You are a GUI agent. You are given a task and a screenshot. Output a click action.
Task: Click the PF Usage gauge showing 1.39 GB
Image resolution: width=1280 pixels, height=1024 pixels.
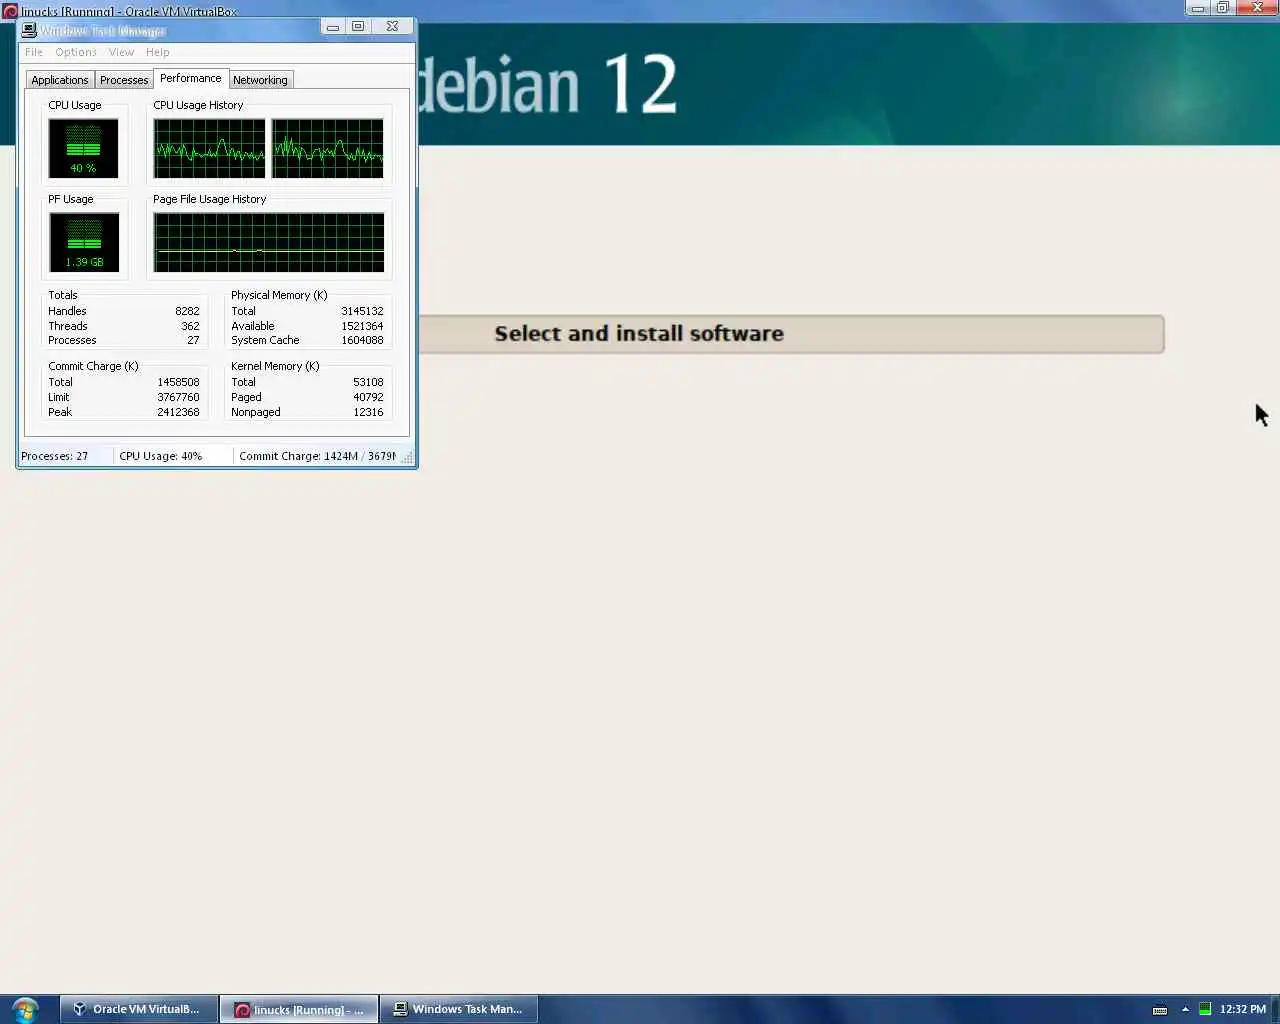pos(84,242)
